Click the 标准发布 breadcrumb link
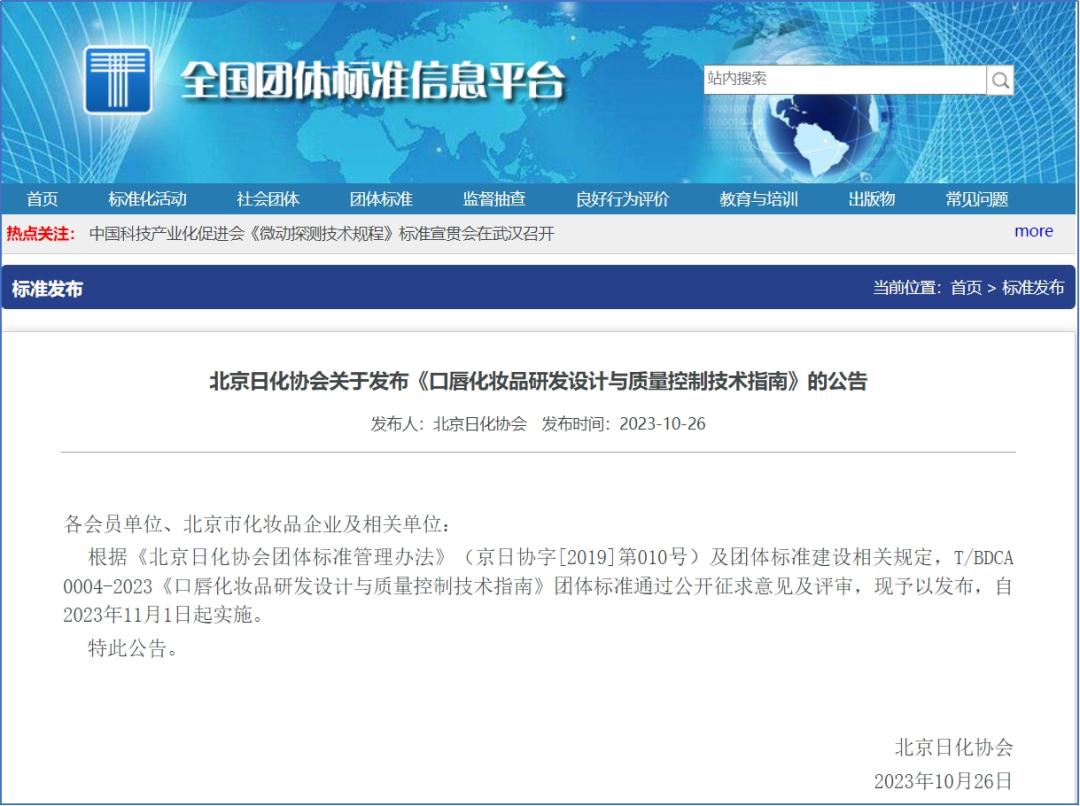 tap(1033, 288)
